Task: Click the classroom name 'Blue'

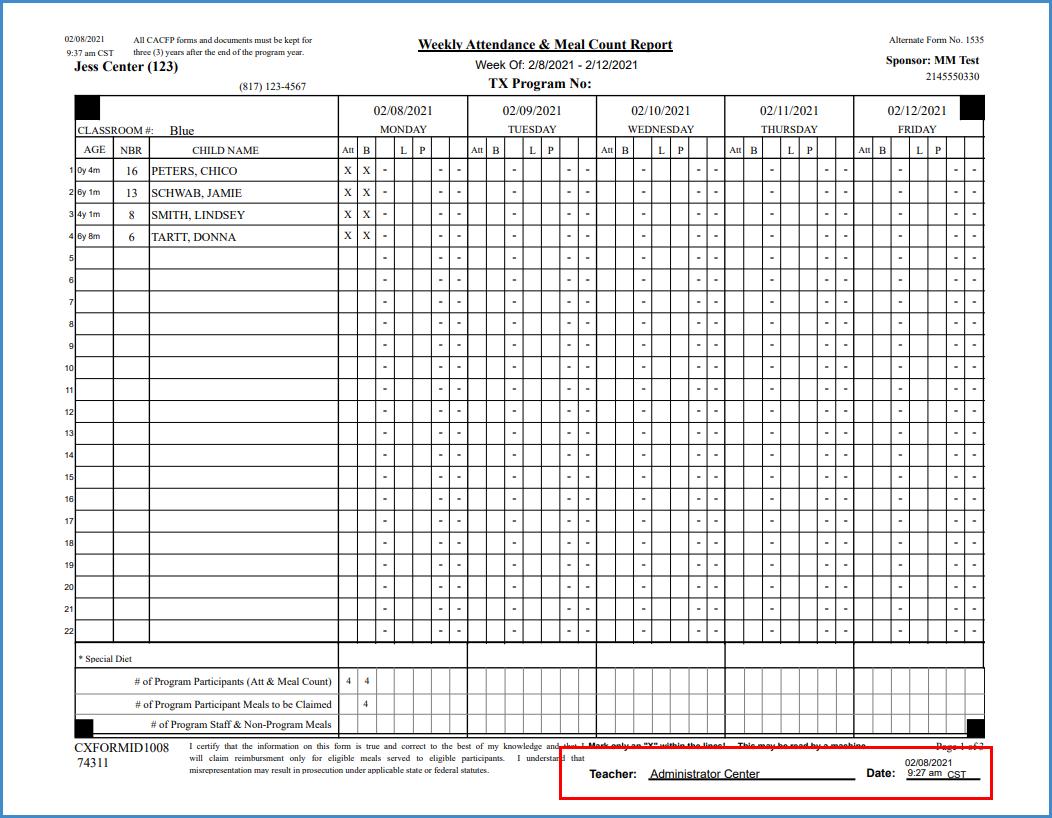Action: point(182,130)
